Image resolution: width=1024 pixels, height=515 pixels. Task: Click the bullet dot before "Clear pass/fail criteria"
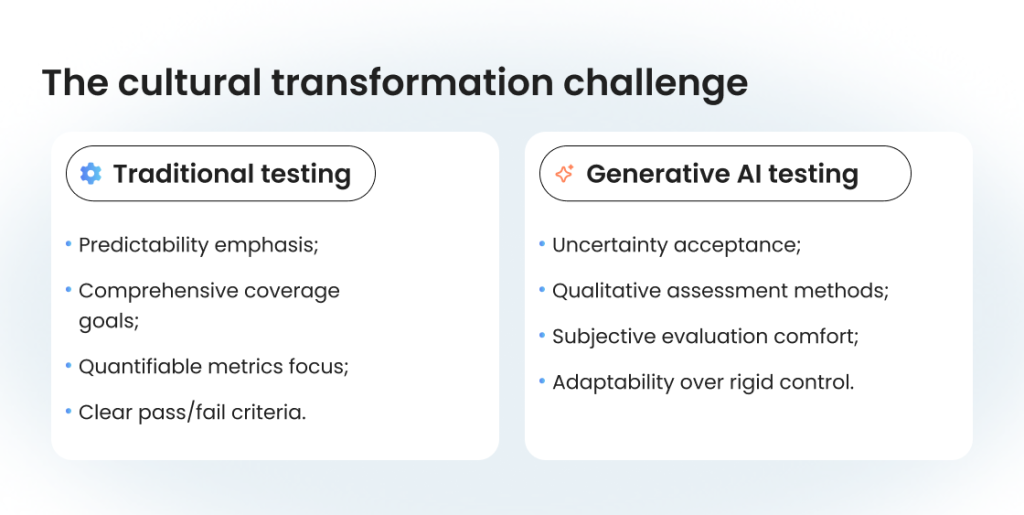[x=68, y=411]
